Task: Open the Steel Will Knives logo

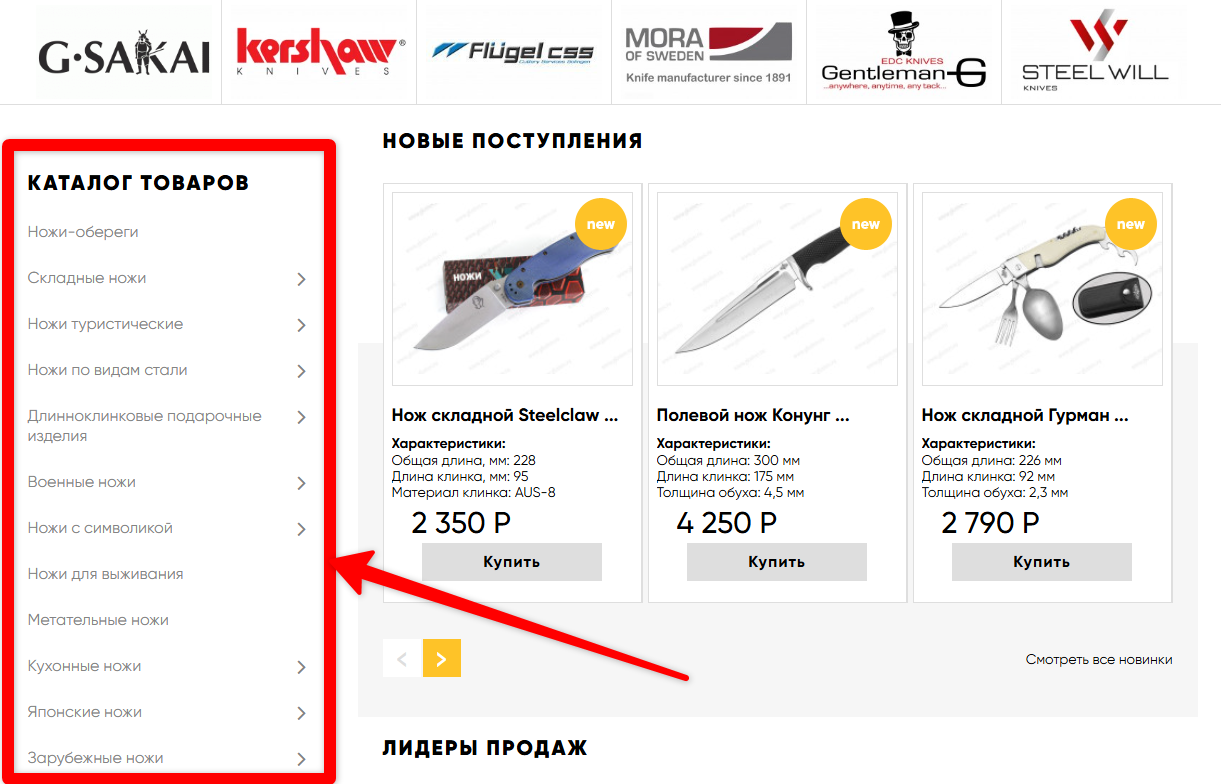Action: pyautogui.click(x=1095, y=54)
